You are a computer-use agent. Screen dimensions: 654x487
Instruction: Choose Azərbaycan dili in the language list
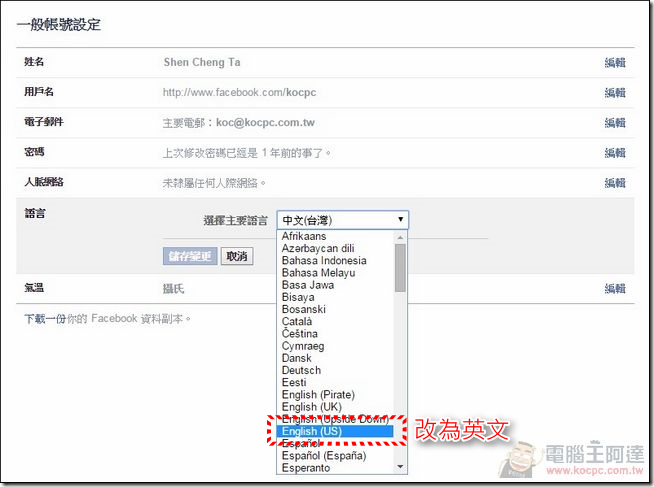(318, 248)
